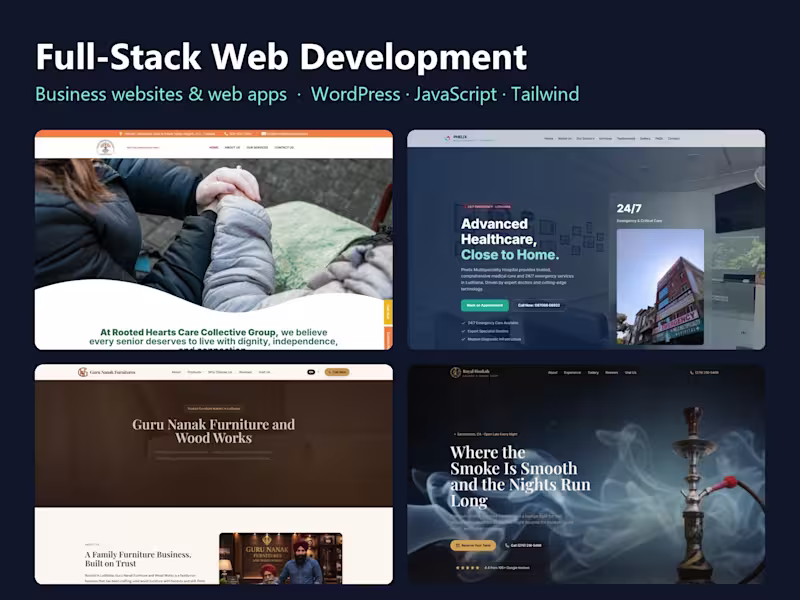The image size is (800, 600).
Task: Click the email envelope icon in the orange bar
Action: [x=263, y=134]
